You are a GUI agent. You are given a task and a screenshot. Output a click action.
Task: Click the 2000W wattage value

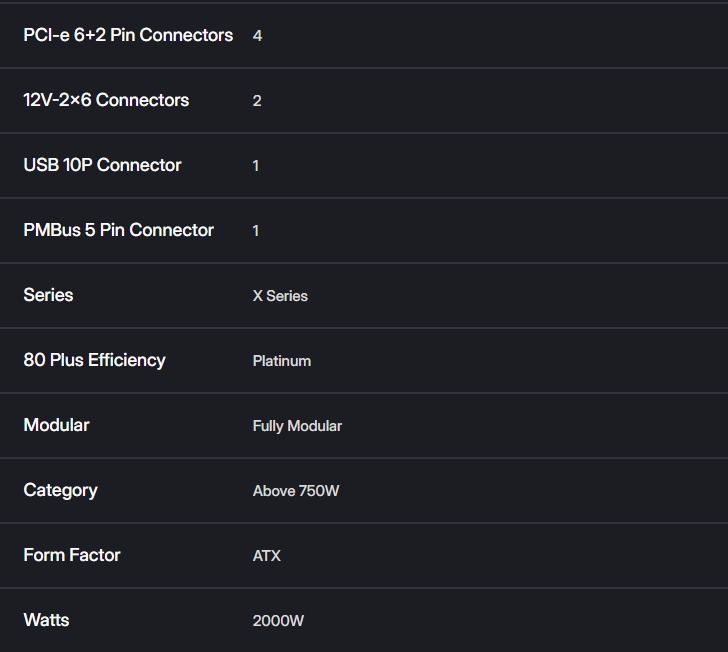[x=278, y=621]
